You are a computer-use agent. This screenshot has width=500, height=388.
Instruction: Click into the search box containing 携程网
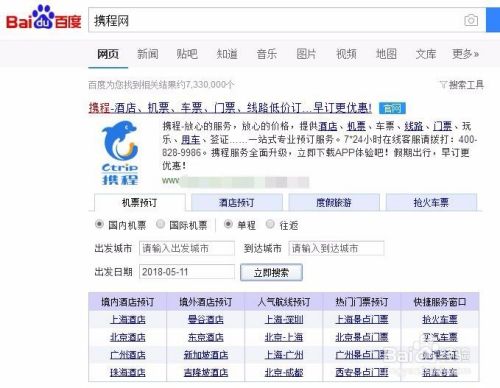(287, 20)
